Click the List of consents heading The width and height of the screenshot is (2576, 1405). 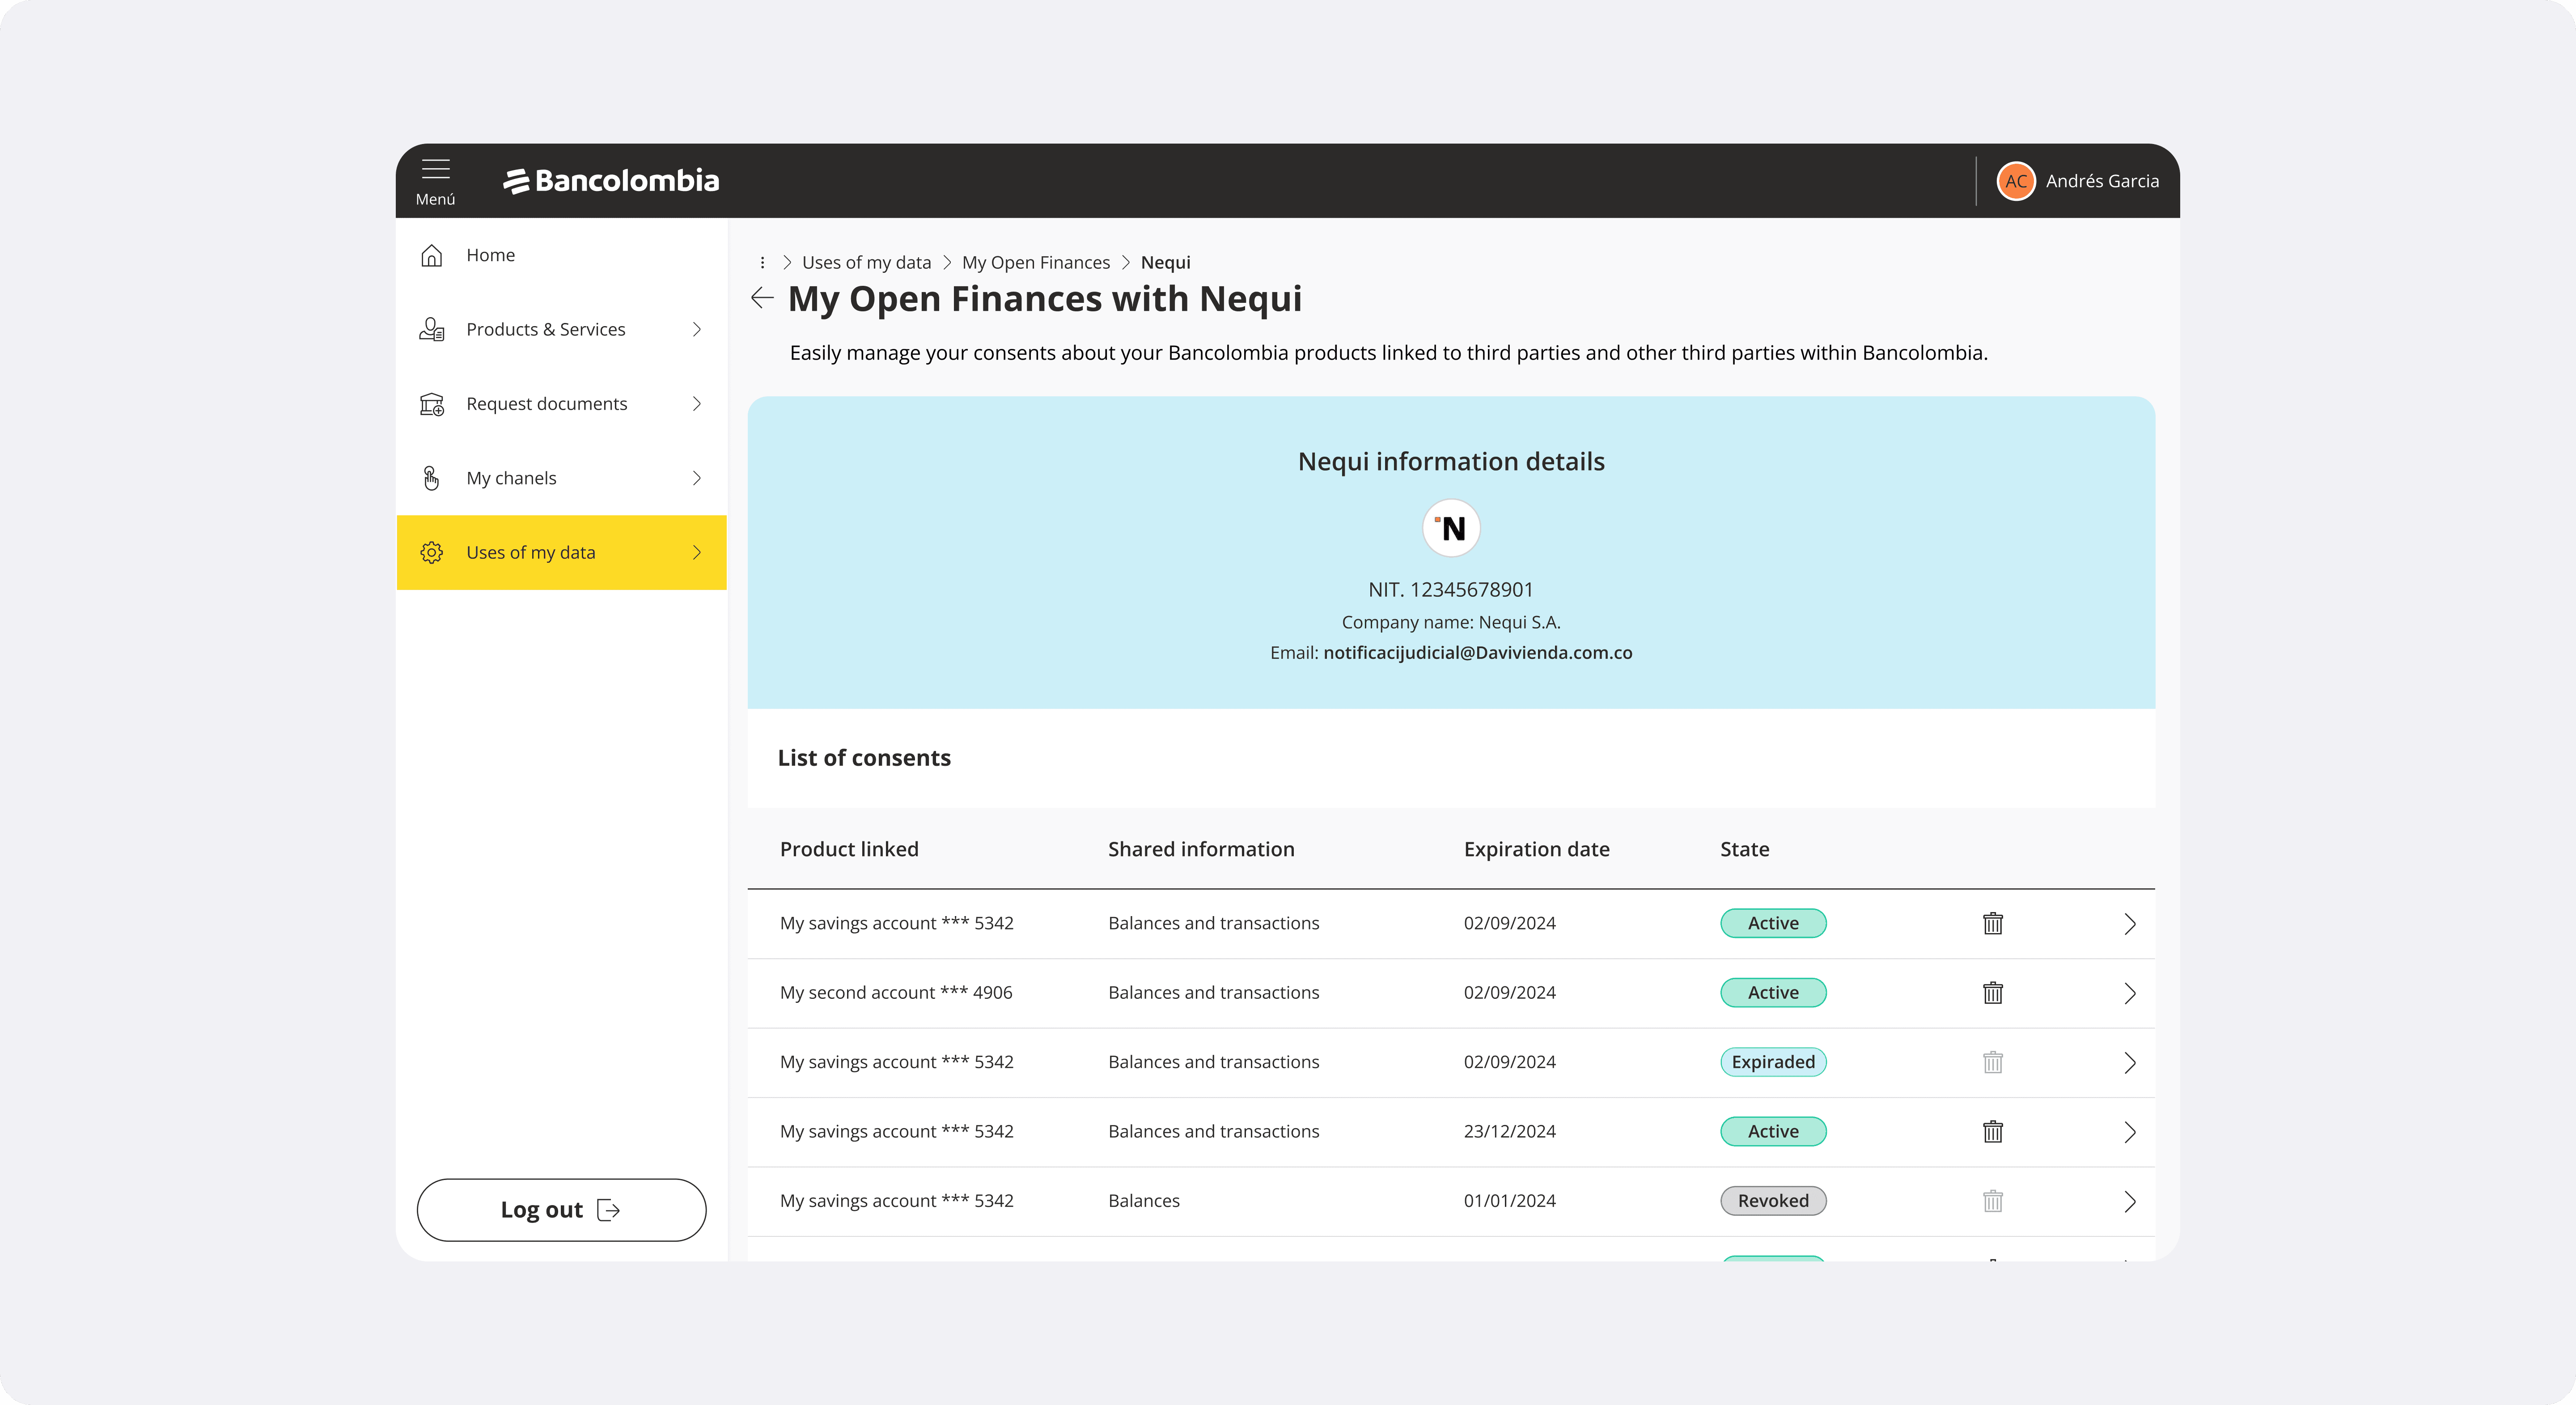[864, 758]
